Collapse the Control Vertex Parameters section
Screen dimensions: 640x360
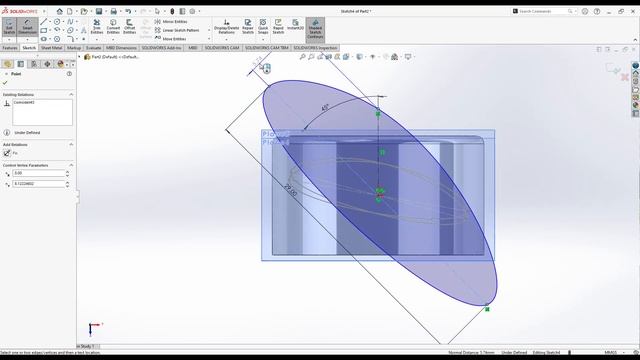pyautogui.click(x=71, y=165)
